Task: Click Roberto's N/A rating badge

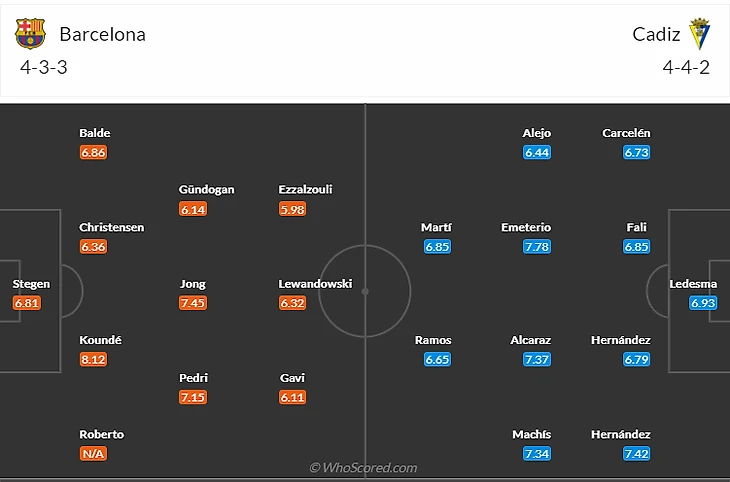Action: click(x=93, y=454)
